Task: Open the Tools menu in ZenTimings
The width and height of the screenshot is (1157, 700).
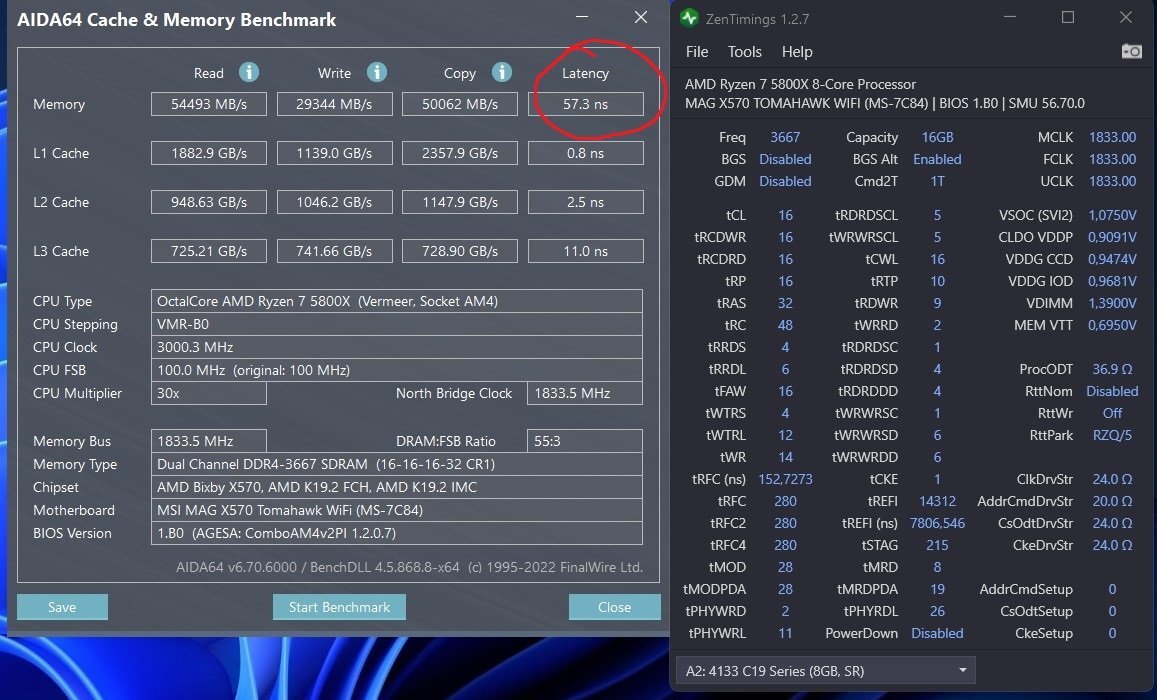Action: point(745,52)
